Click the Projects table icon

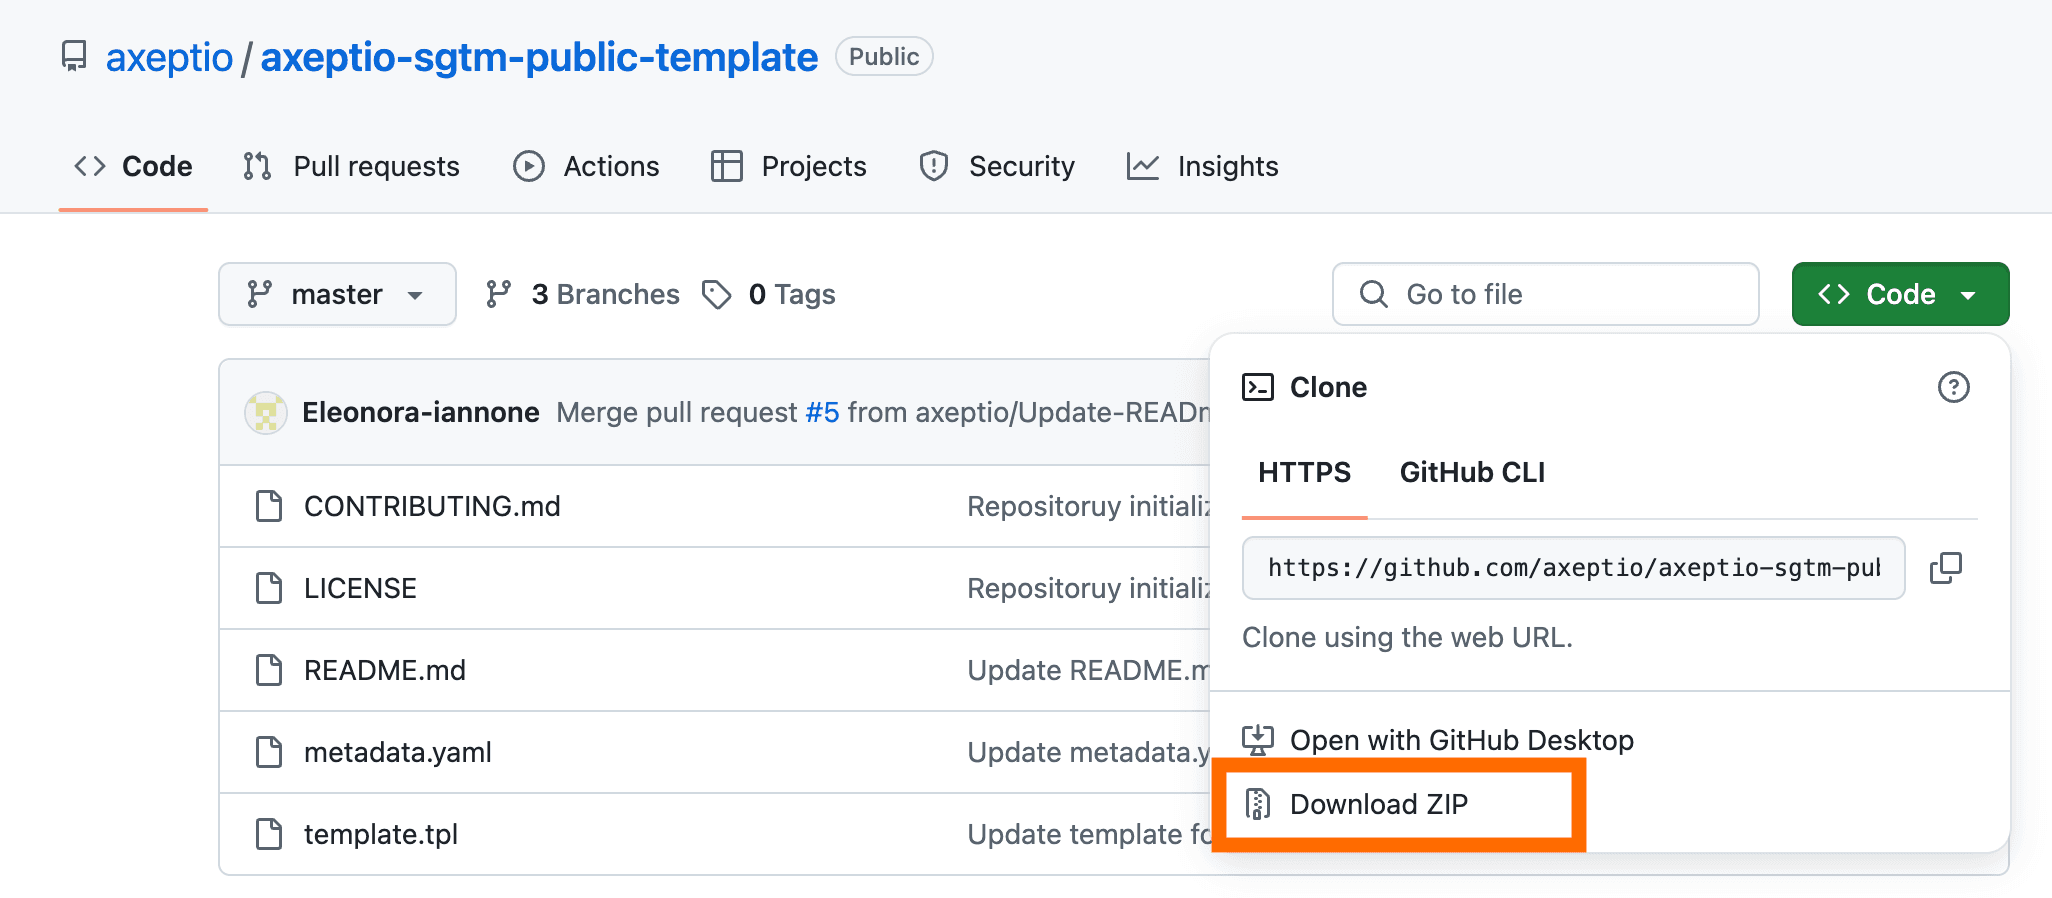click(727, 166)
